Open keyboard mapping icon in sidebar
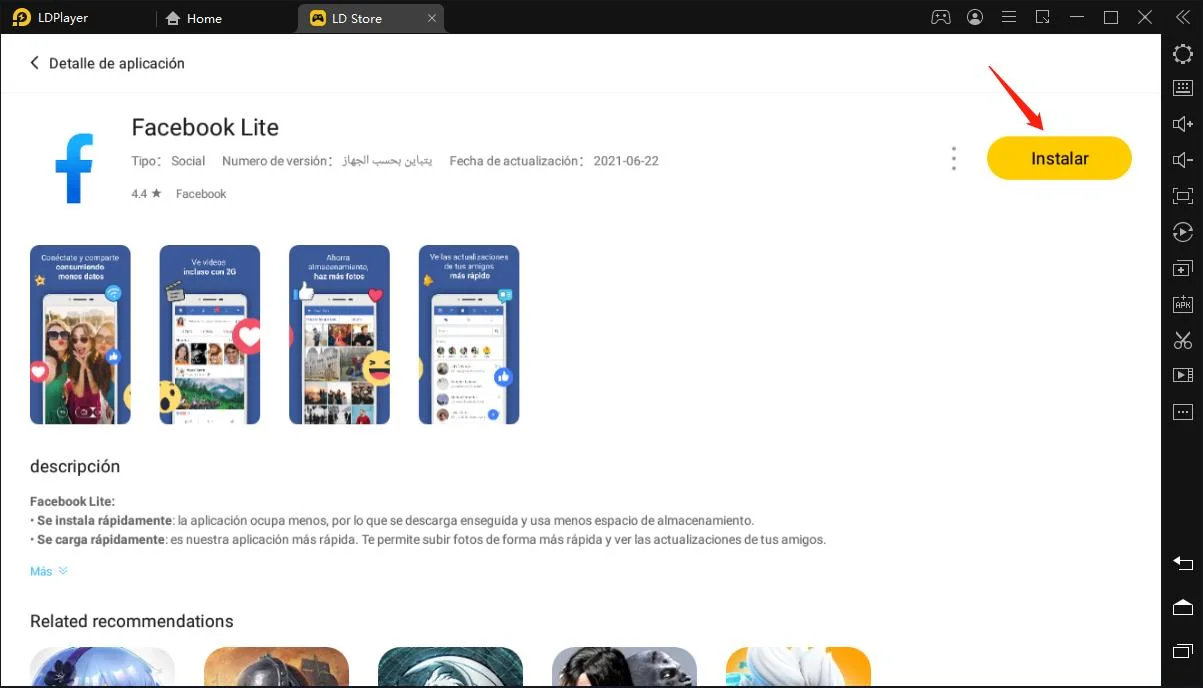Viewport: 1203px width, 688px height. [1183, 88]
